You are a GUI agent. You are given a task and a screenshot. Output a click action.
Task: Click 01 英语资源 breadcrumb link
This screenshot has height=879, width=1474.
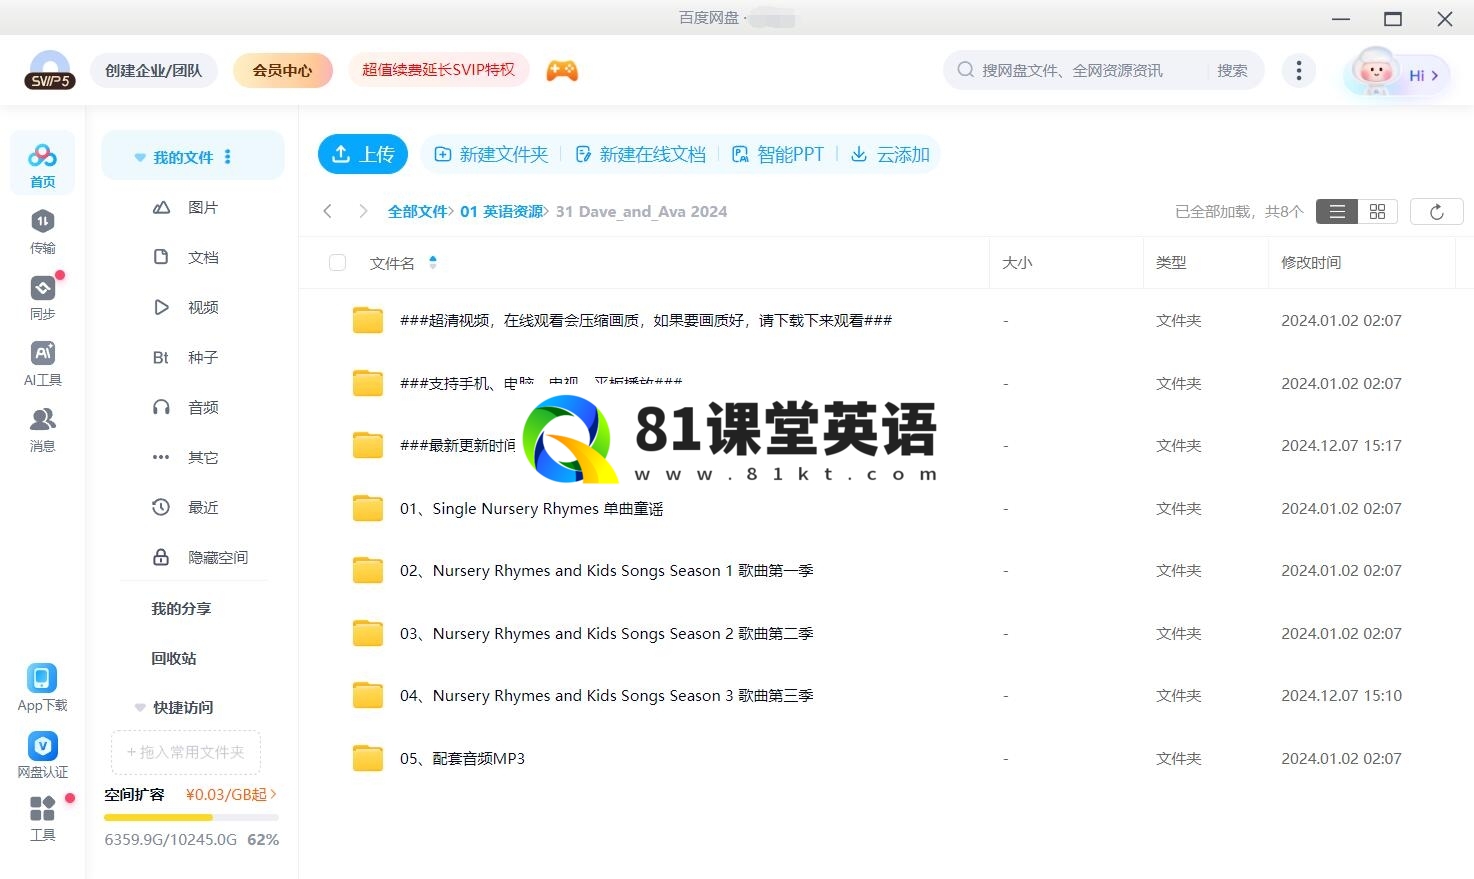pos(501,211)
